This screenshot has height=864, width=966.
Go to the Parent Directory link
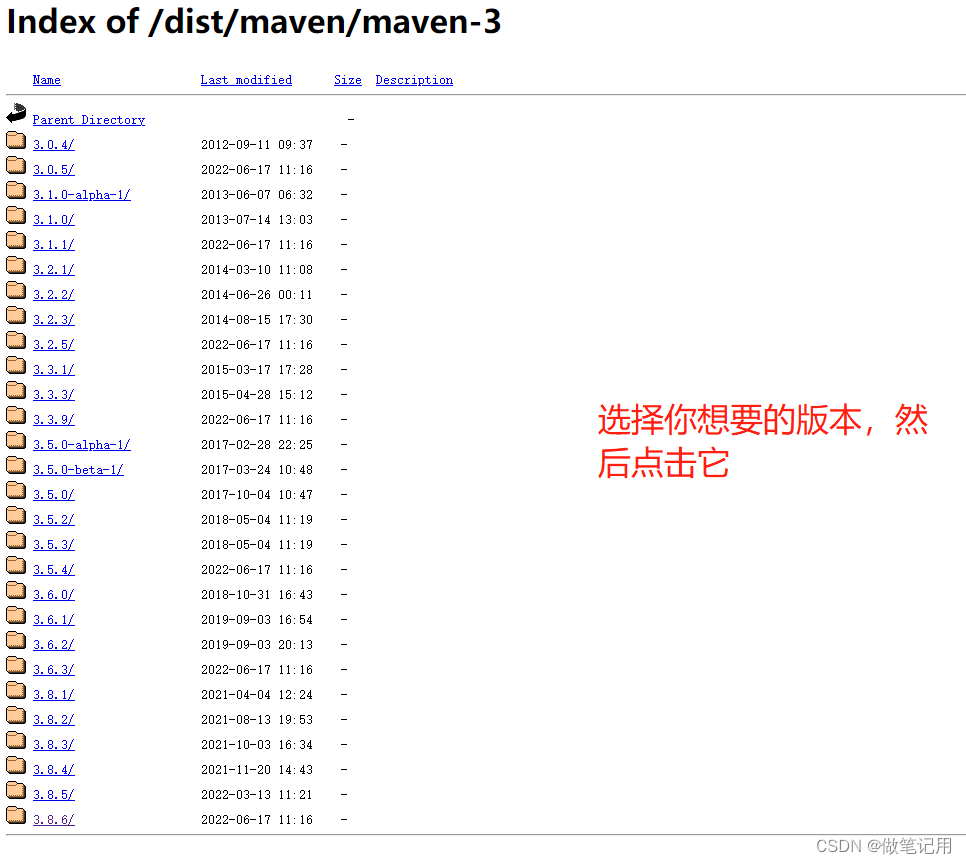click(89, 120)
